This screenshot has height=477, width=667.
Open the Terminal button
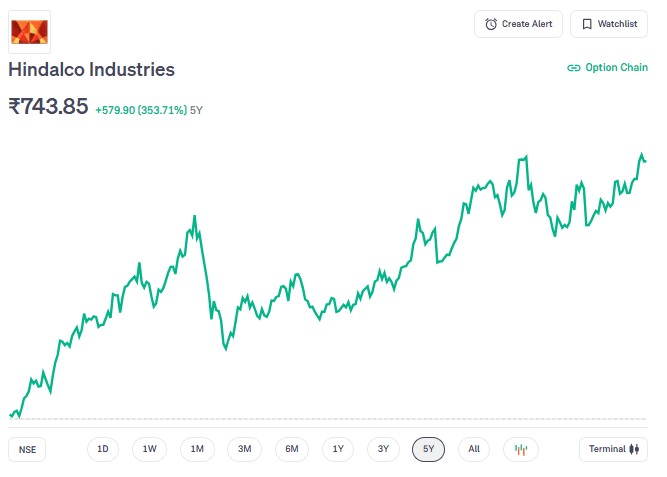point(613,449)
